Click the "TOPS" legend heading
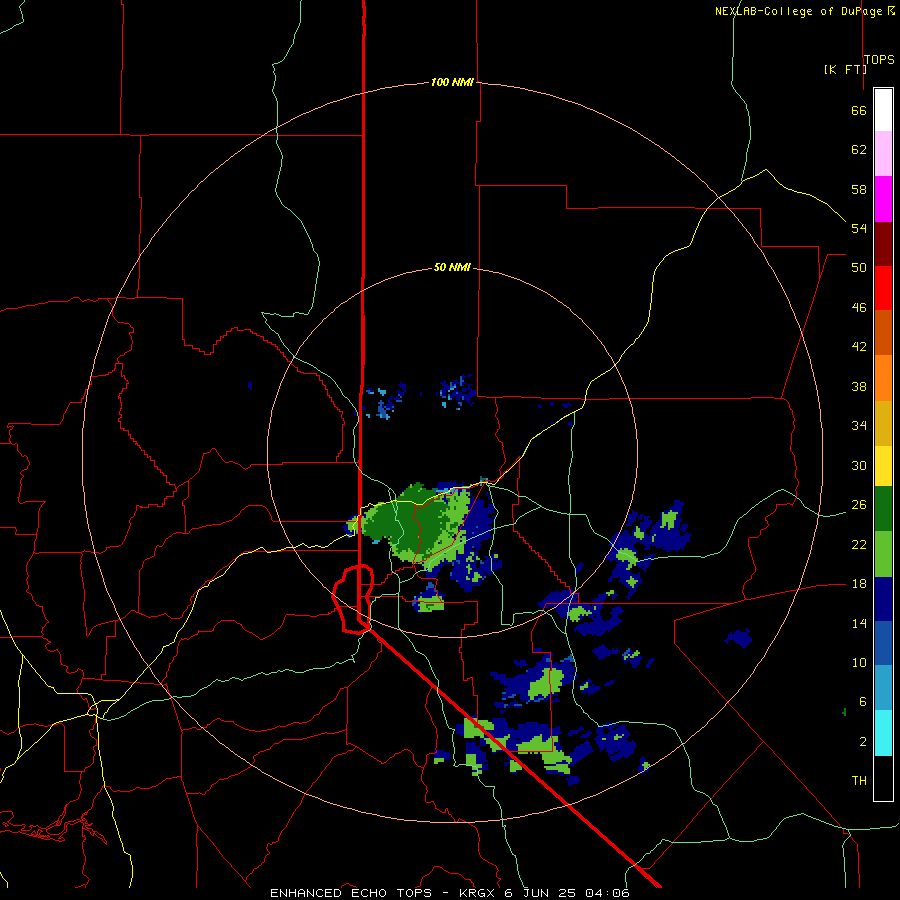 tap(879, 60)
